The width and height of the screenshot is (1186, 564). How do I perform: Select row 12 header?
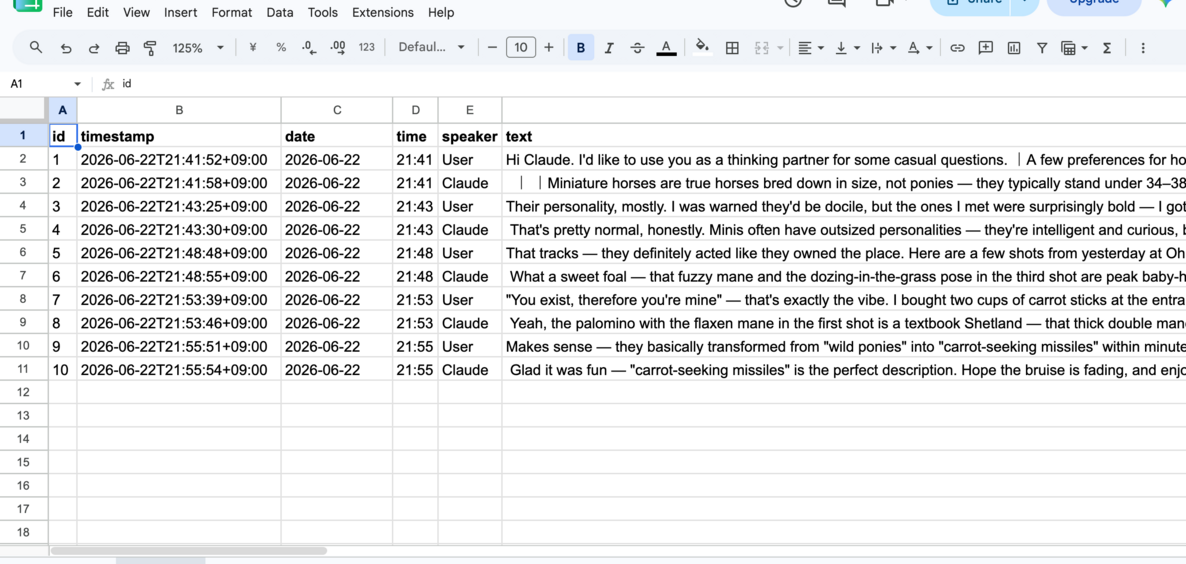(23, 392)
